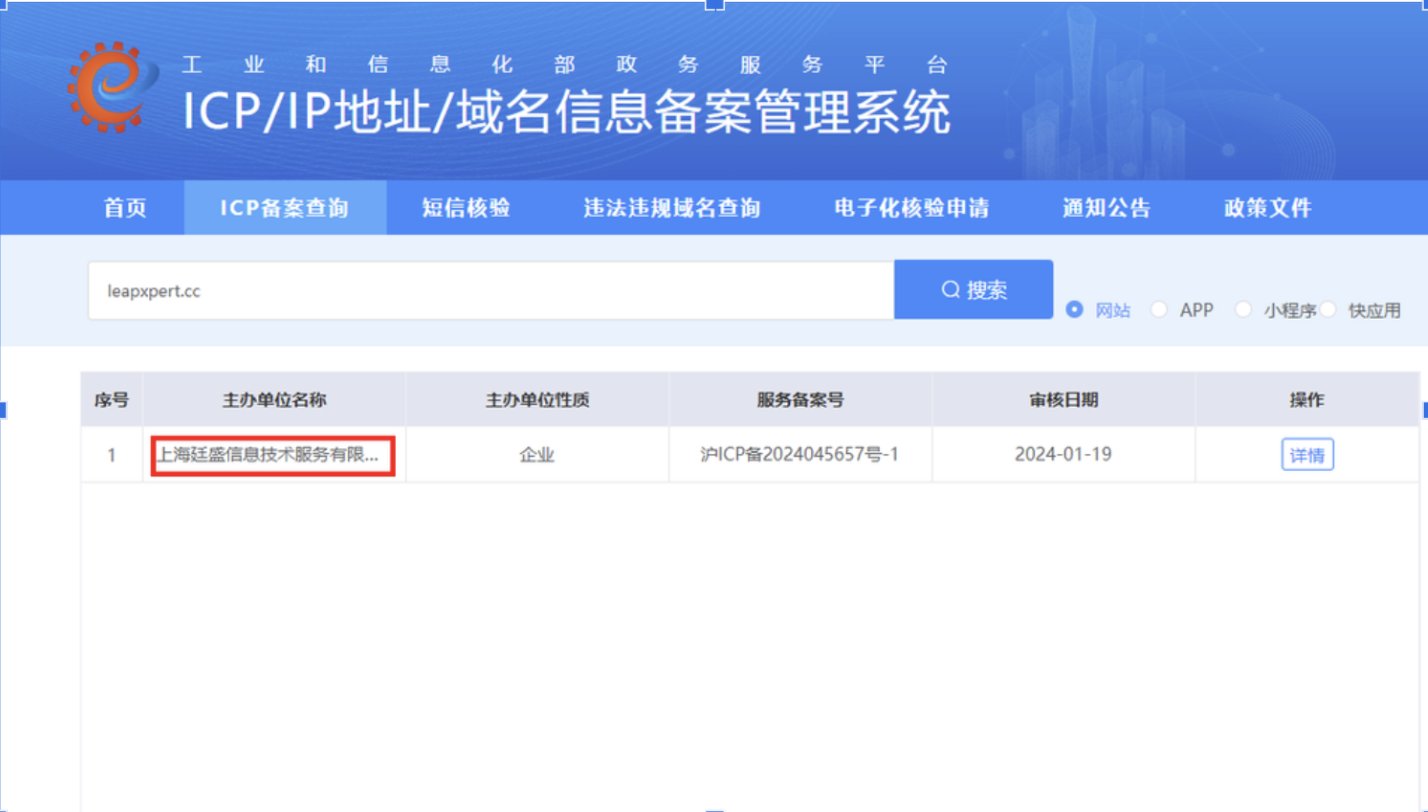
Task: Click the orange gear platform logo
Action: 112,86
